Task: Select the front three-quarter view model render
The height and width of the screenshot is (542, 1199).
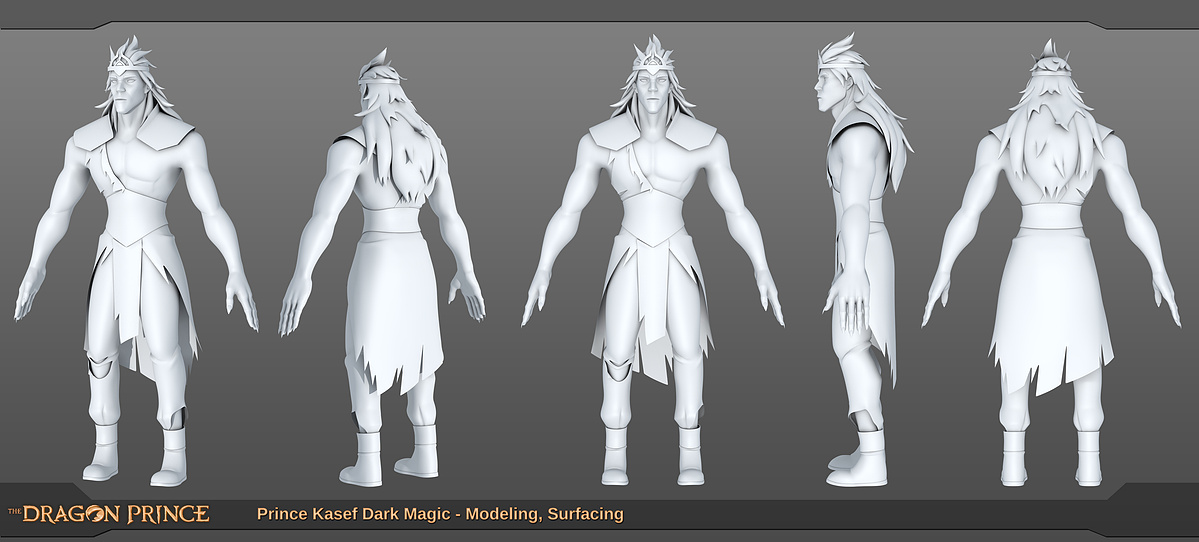Action: tap(136, 261)
